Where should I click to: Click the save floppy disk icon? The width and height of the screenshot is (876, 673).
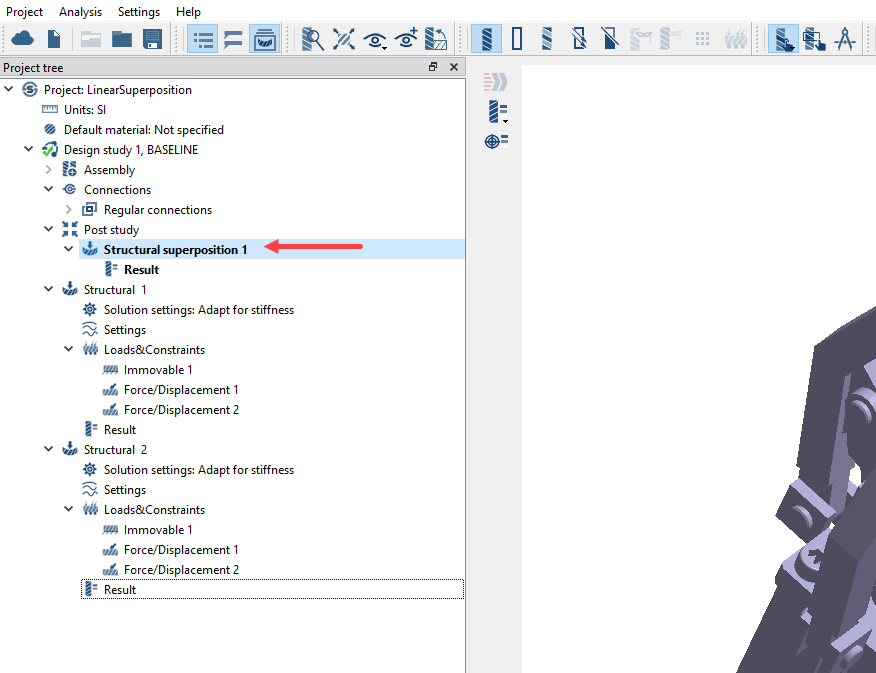click(152, 40)
